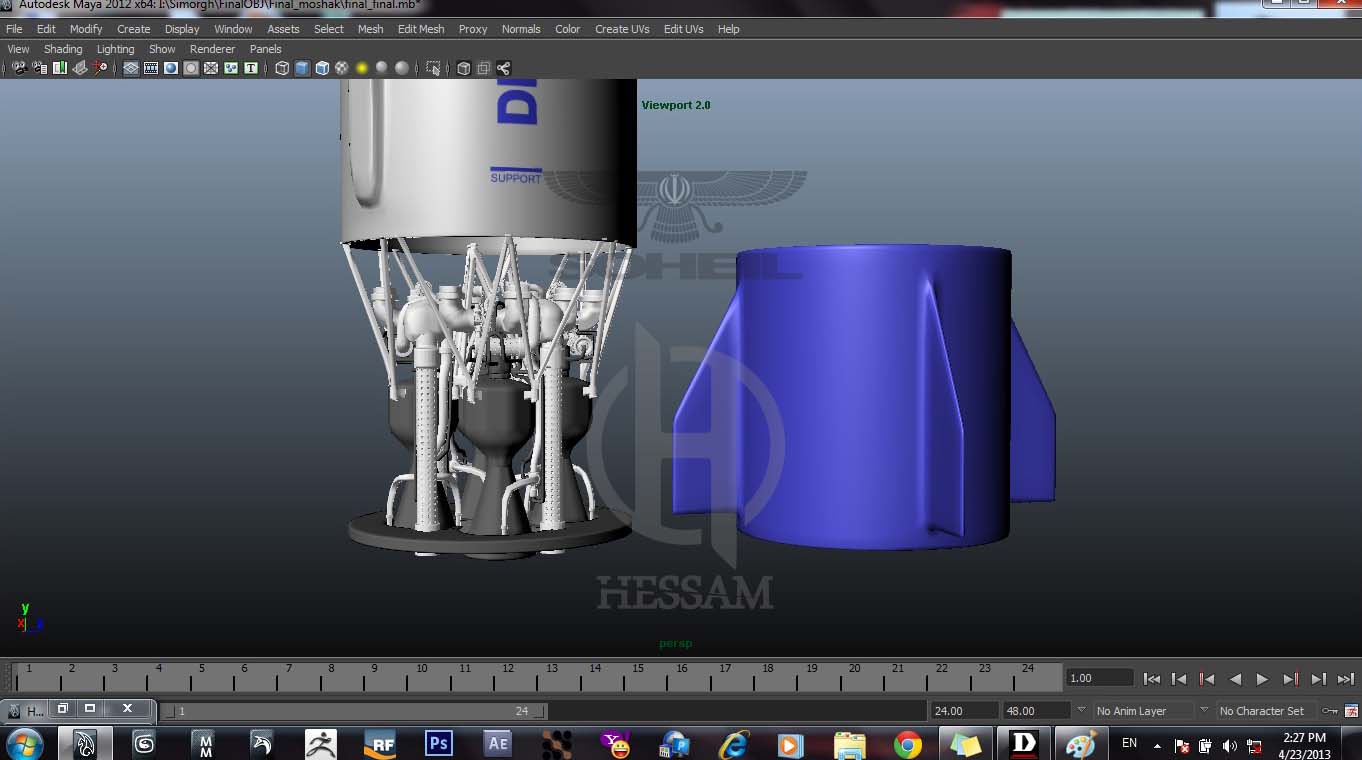
Task: Go to end of playback range
Action: coord(1345,679)
